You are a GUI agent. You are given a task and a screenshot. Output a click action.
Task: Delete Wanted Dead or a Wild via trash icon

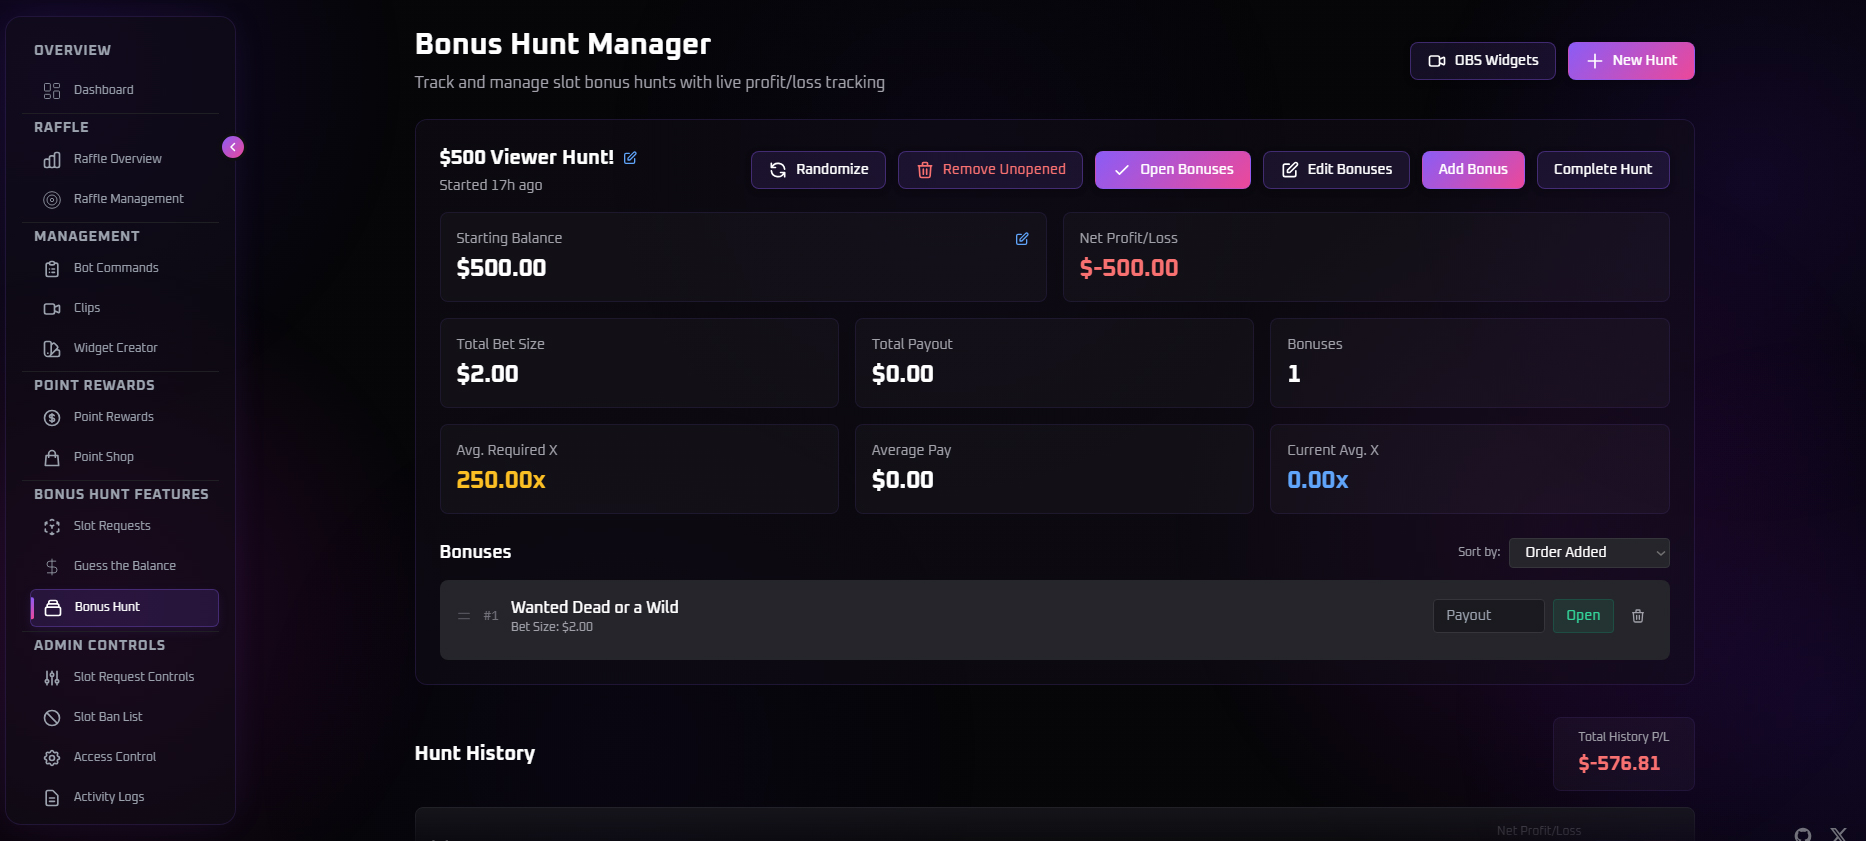(1638, 616)
